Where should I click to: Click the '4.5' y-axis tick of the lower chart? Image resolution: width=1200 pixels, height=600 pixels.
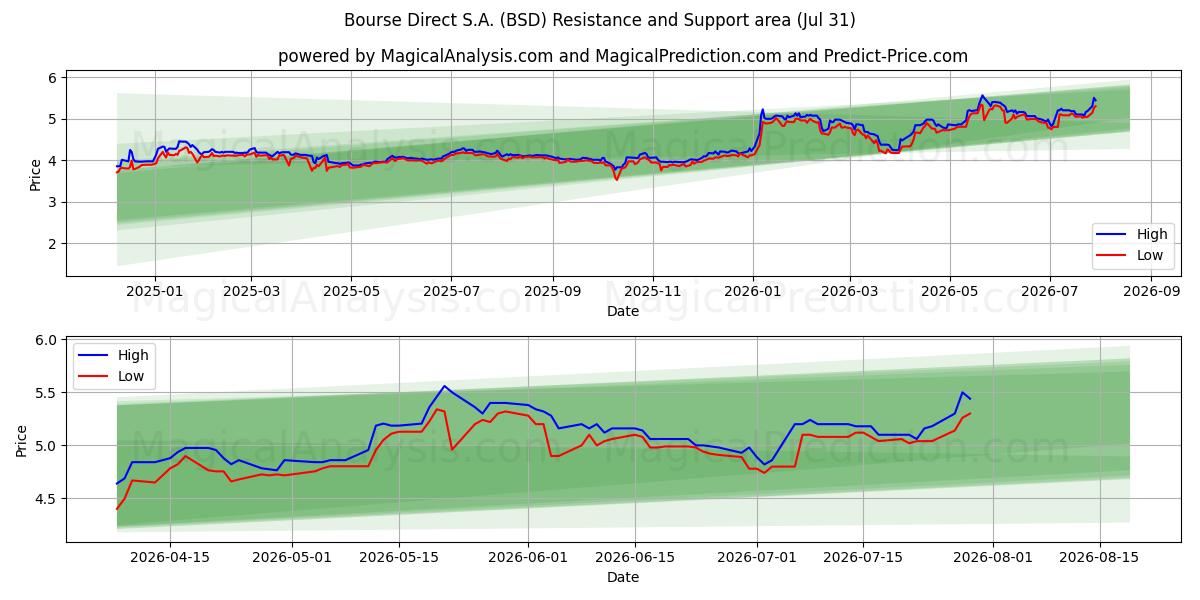[48, 499]
